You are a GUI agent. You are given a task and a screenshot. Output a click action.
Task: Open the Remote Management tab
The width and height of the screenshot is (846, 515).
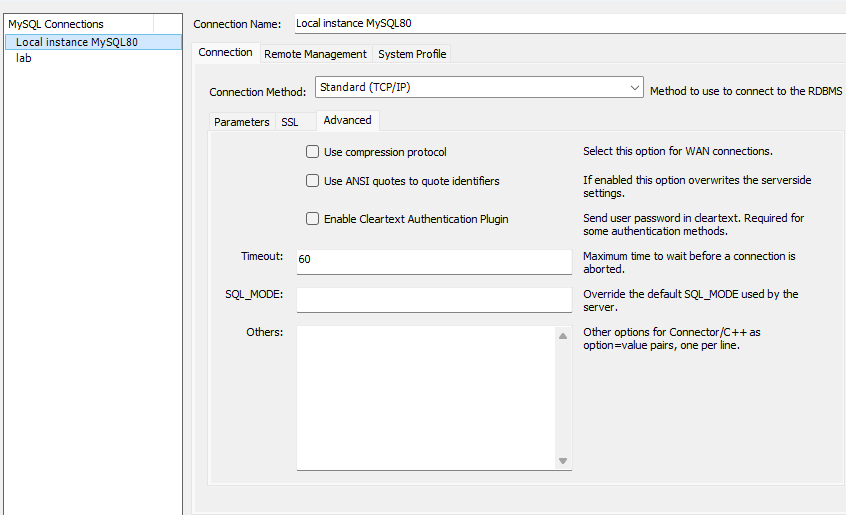tap(315, 54)
